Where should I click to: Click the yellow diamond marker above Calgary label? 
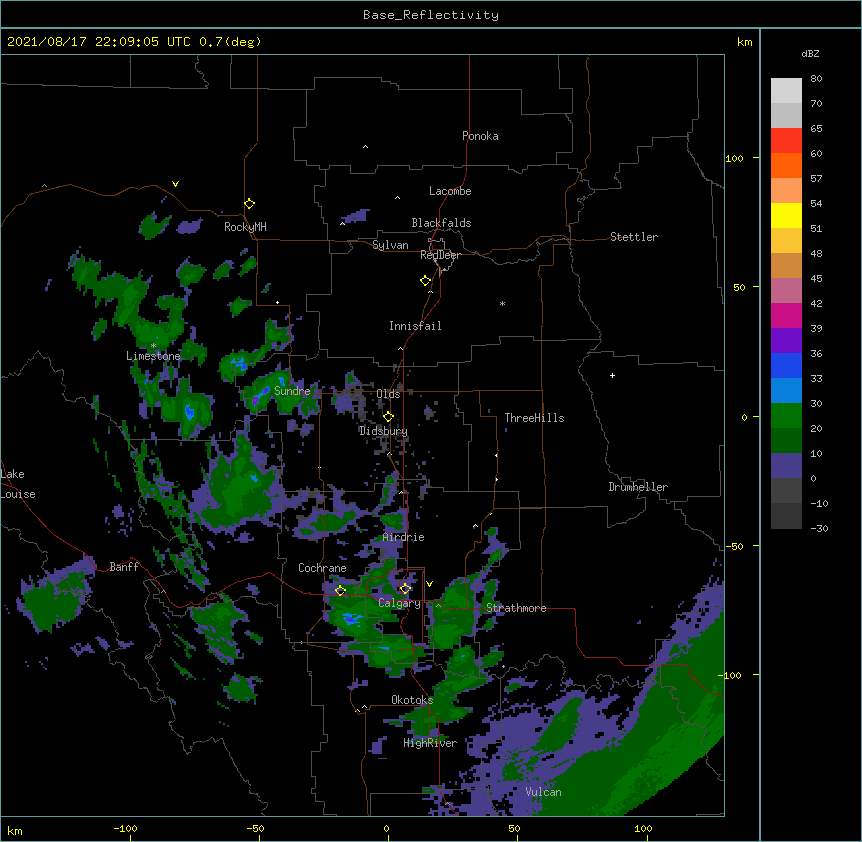(405, 589)
